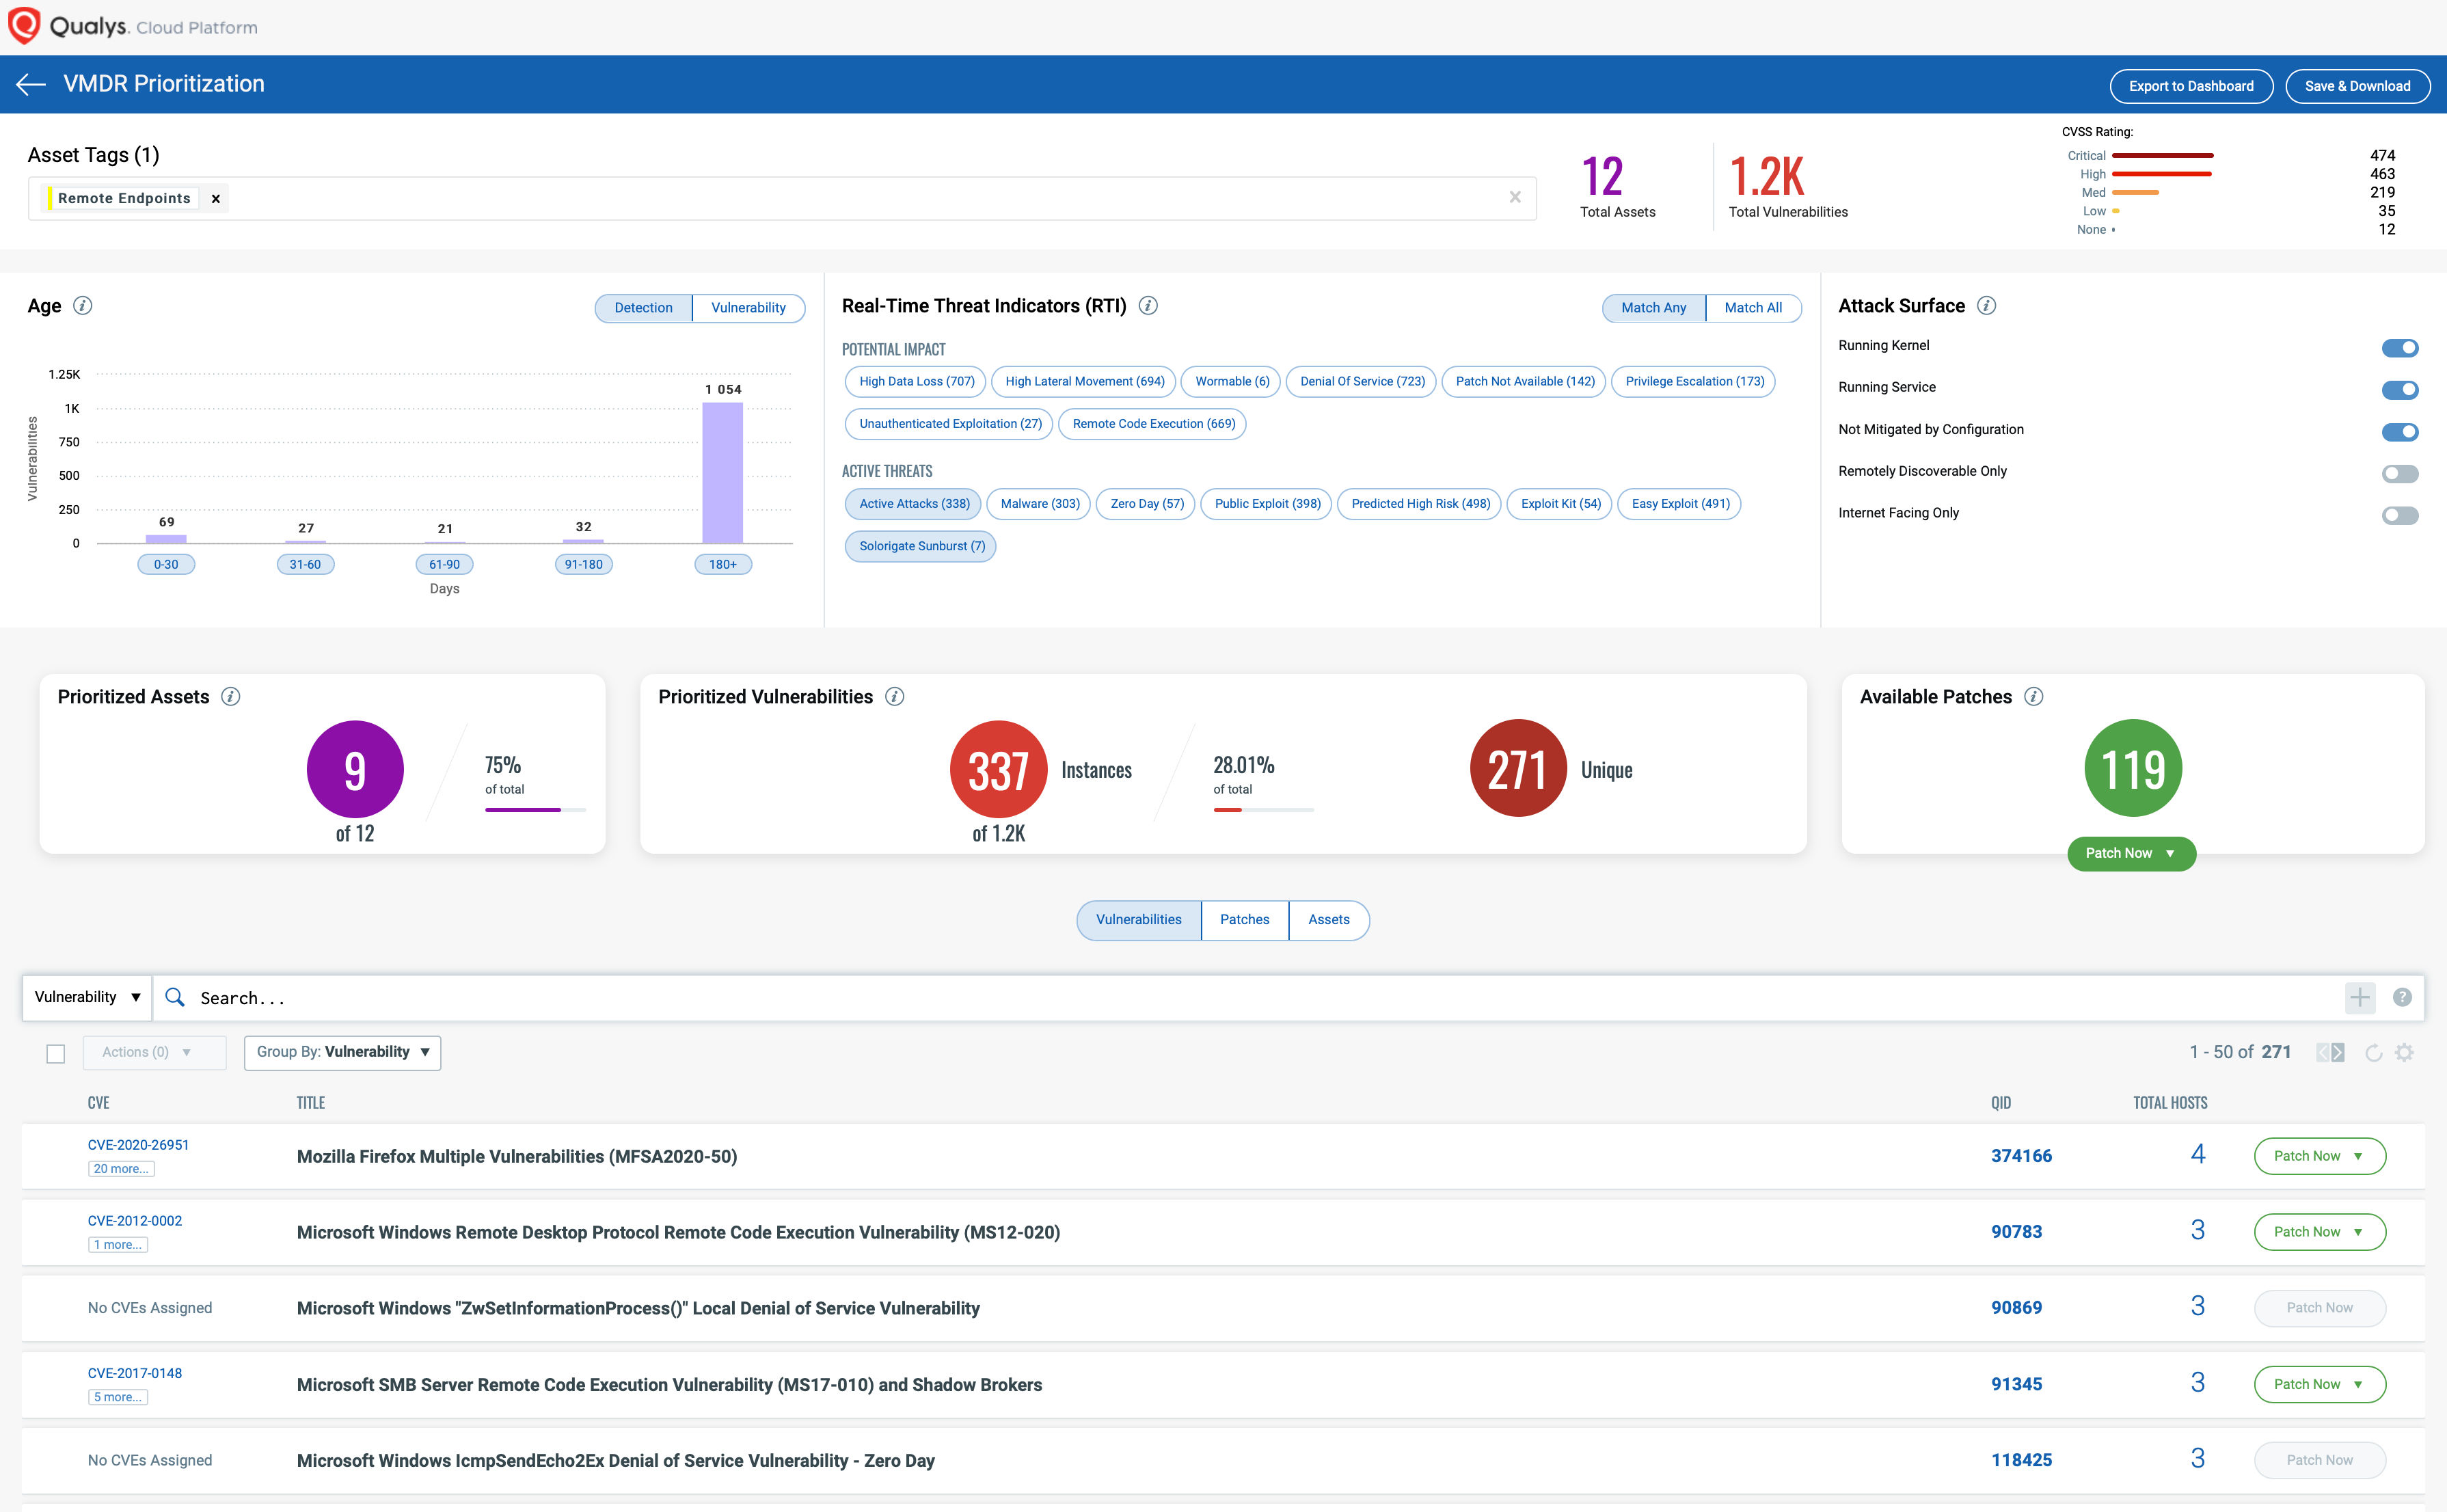Image resolution: width=2447 pixels, height=1512 pixels.
Task: Click the Available Patches info icon
Action: [2033, 697]
